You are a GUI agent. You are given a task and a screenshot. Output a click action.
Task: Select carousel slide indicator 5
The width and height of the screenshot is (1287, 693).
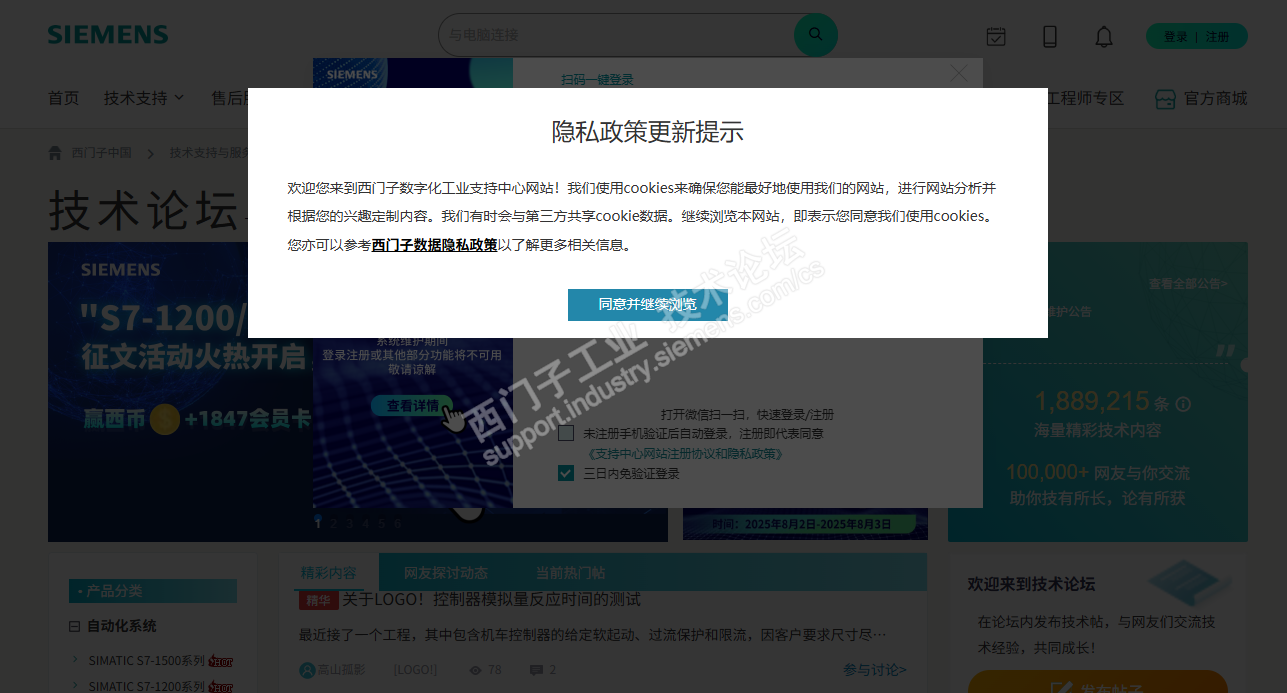pos(381,522)
